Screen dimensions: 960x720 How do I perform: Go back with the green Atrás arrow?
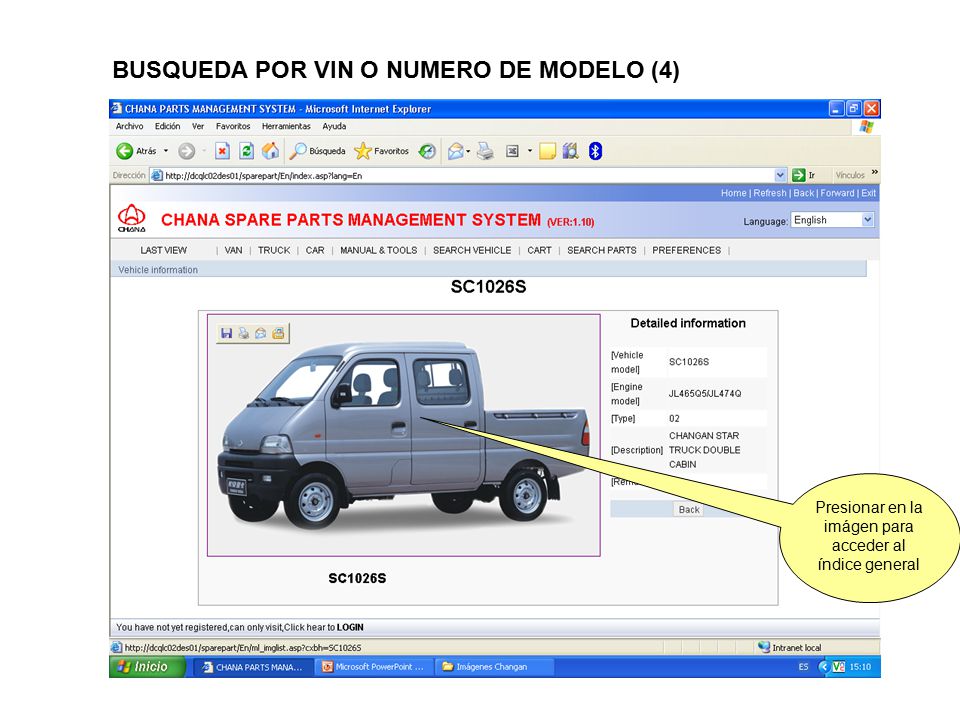[125, 151]
